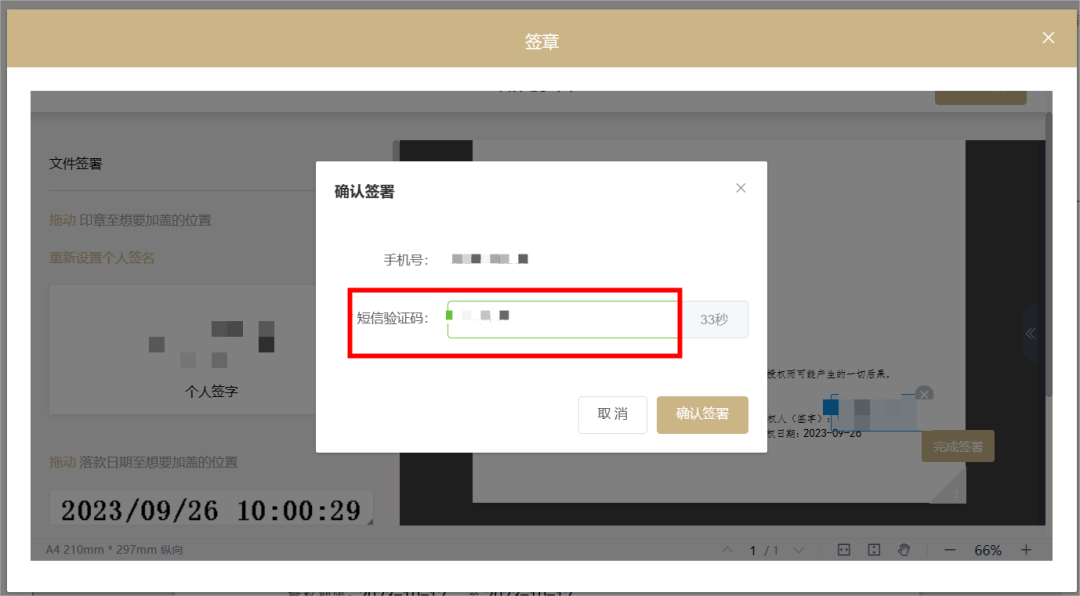Remove signature using X icon on document
1080x596 pixels.
click(924, 394)
